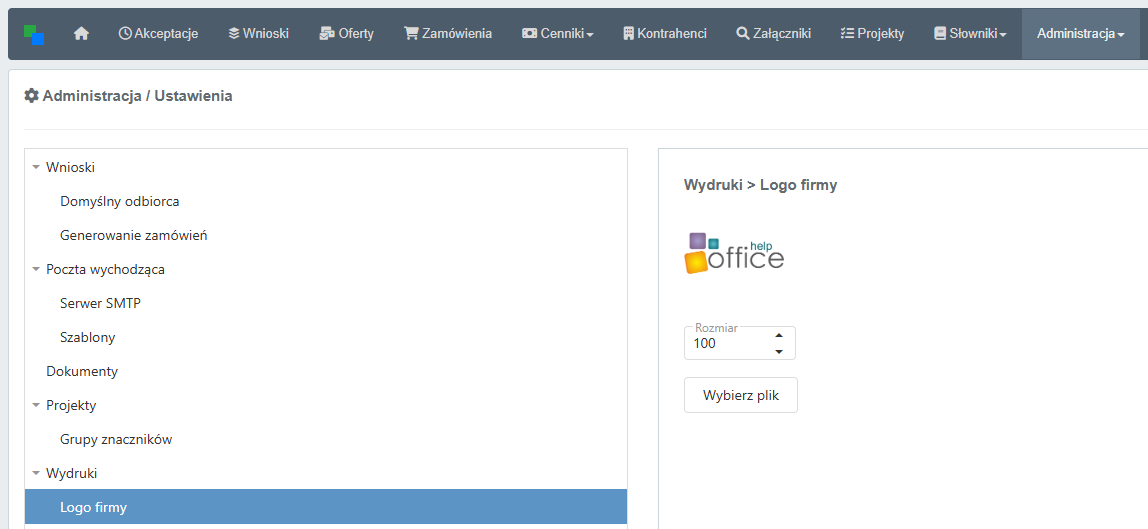1148x529 pixels.
Task: Go to the home page icon
Action: coord(81,34)
